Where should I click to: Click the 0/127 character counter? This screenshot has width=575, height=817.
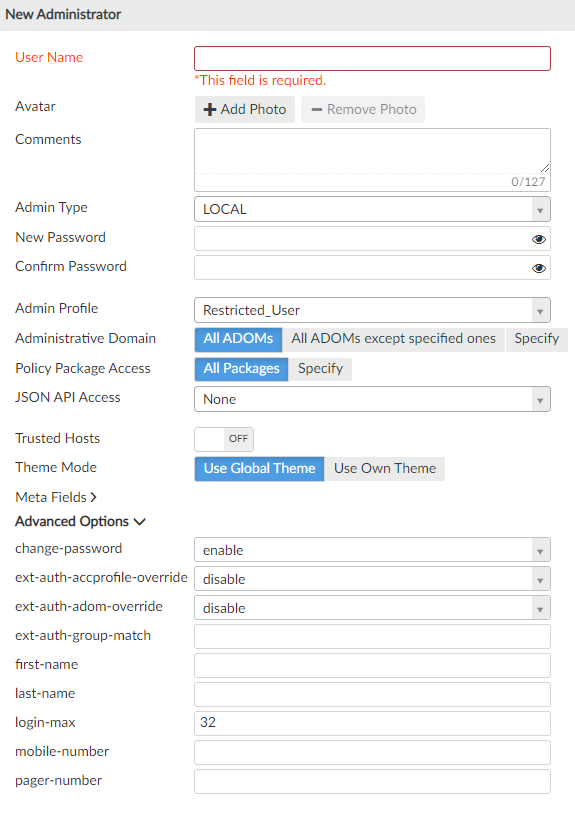[528, 182]
